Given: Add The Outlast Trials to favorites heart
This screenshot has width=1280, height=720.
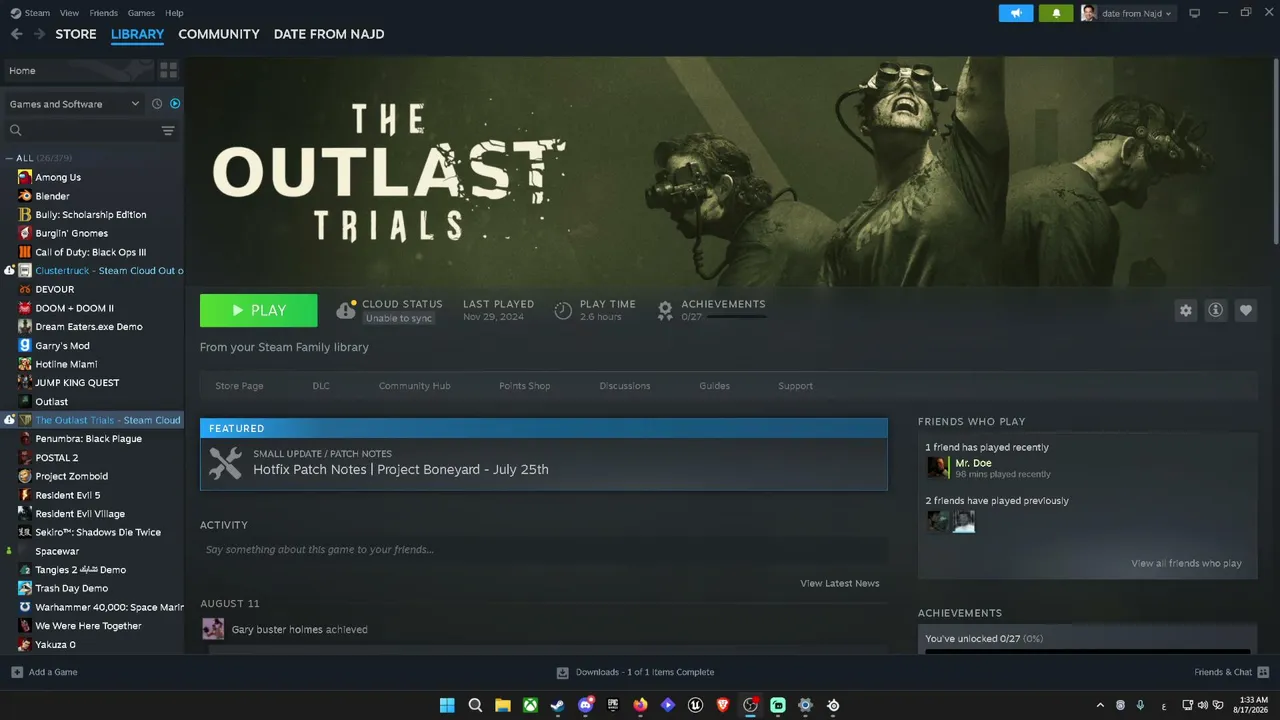Looking at the screenshot, I should click(1246, 310).
